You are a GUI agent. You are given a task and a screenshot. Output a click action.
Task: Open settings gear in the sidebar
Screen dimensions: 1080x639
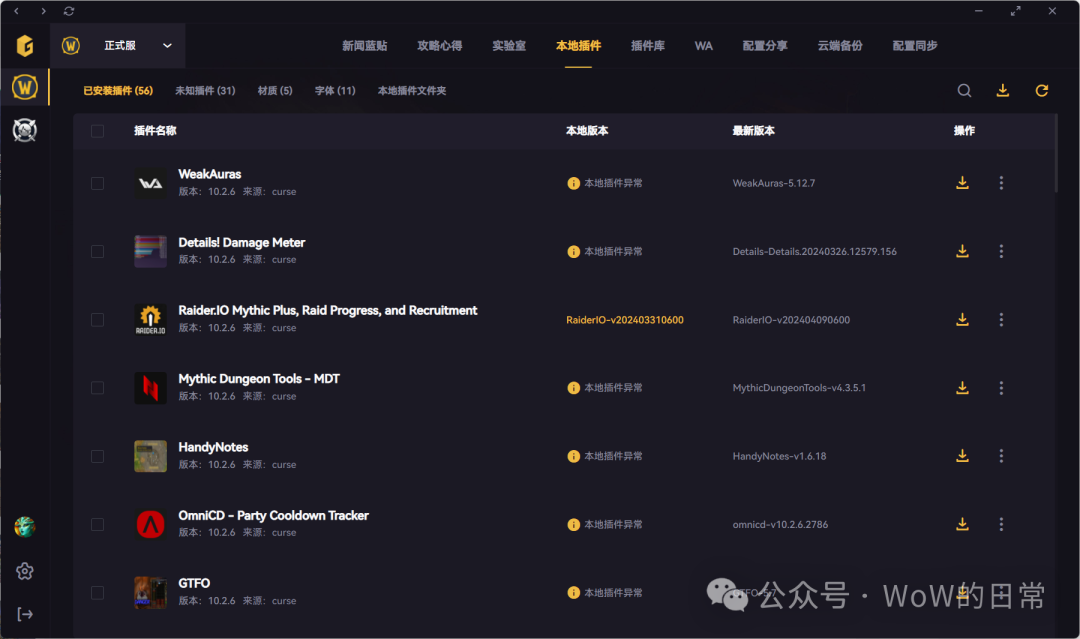pyautogui.click(x=25, y=571)
